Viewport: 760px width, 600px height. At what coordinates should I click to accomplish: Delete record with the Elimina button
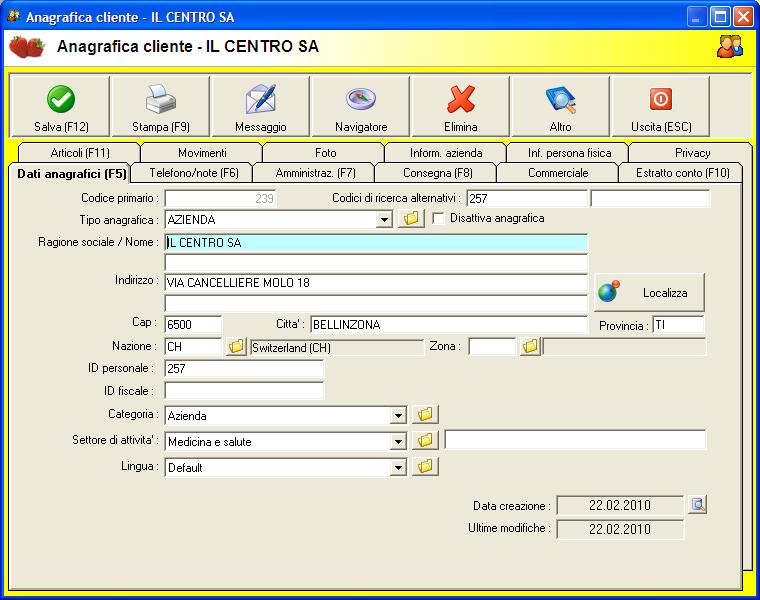pyautogui.click(x=460, y=107)
